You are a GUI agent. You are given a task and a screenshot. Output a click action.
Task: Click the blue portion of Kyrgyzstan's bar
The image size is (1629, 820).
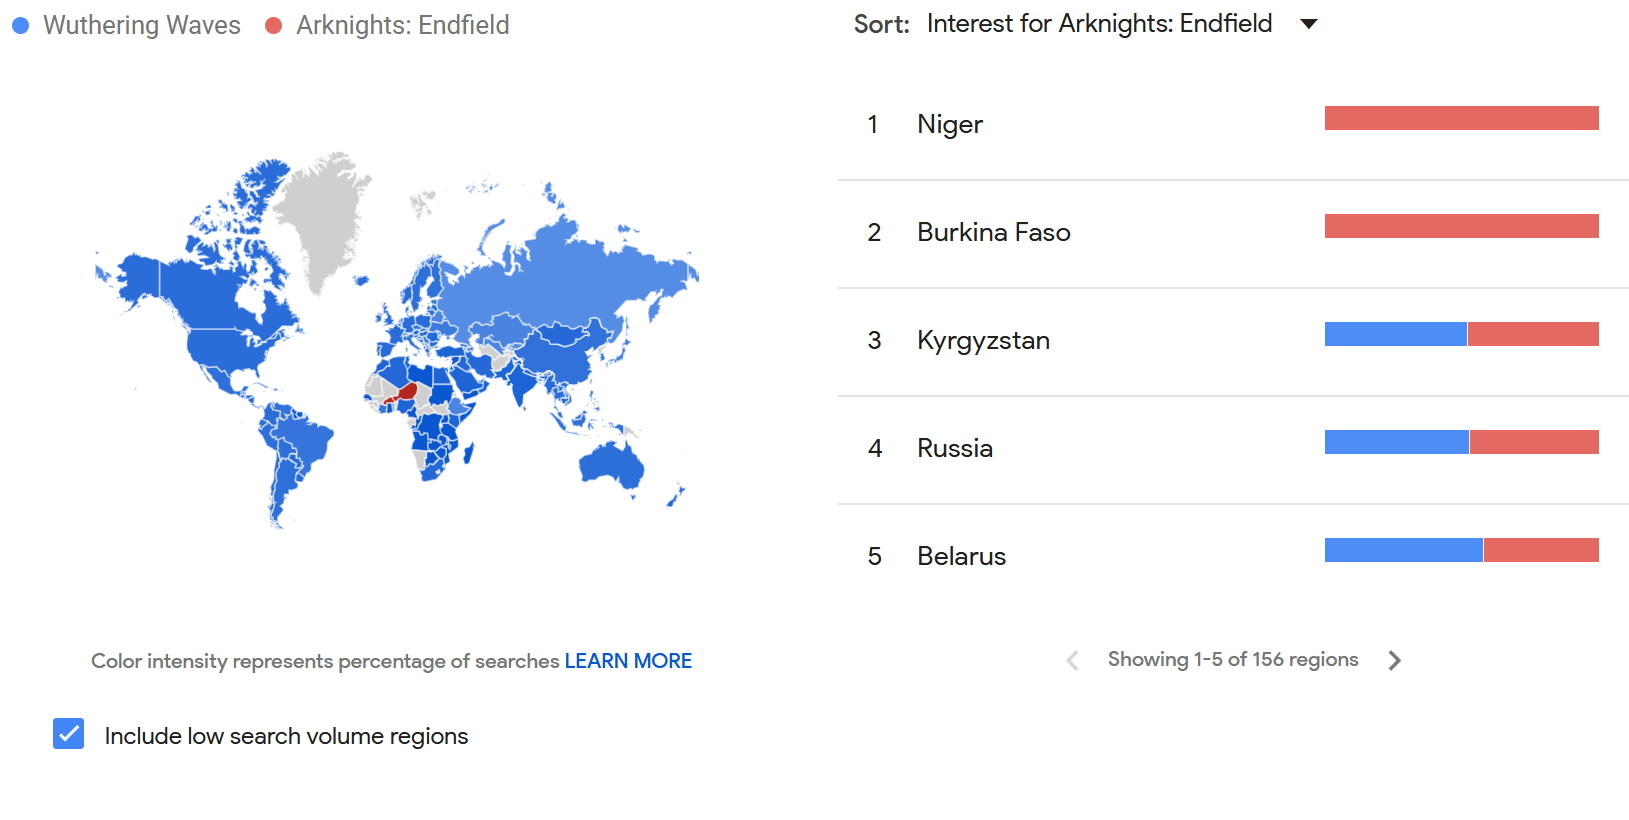click(1395, 334)
